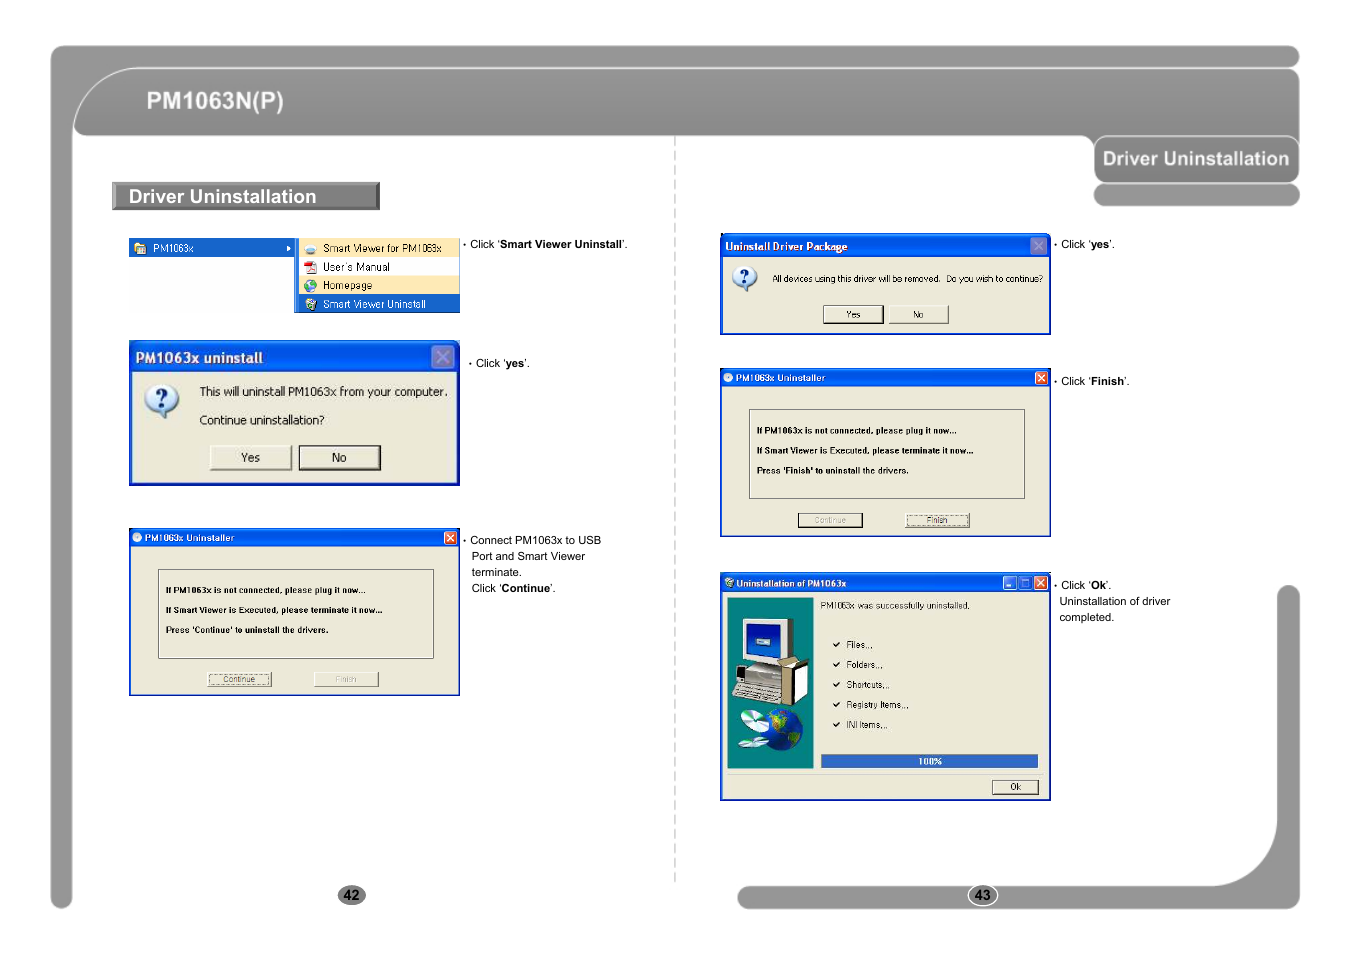Click the User's Manual PDF icon

click(x=311, y=267)
